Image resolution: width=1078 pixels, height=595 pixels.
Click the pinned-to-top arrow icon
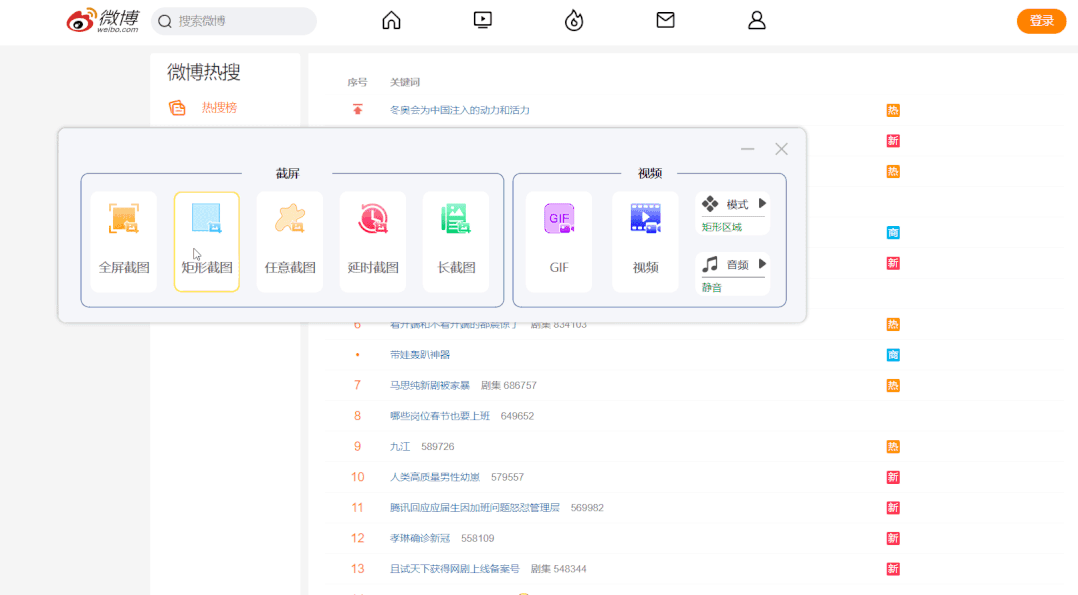pyautogui.click(x=358, y=110)
